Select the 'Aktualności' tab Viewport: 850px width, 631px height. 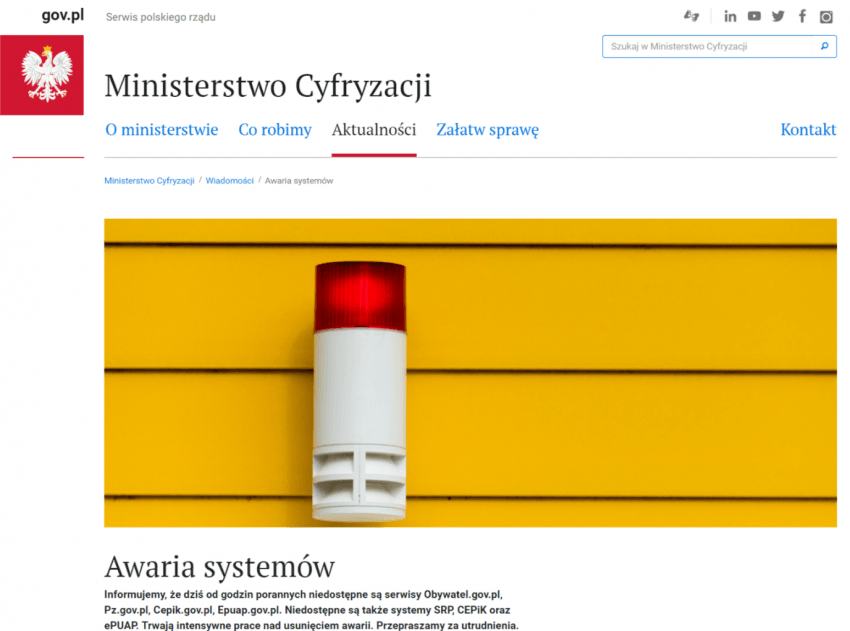(x=374, y=130)
